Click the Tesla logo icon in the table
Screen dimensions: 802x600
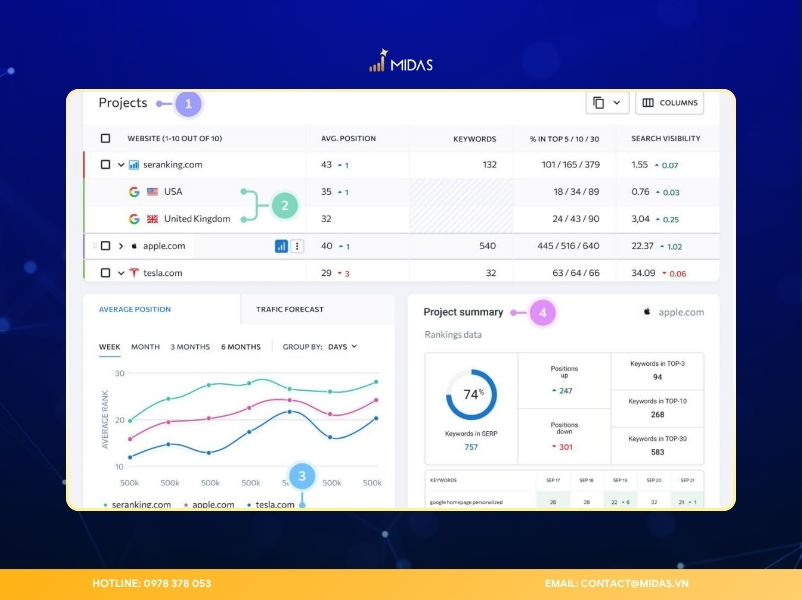pyautogui.click(x=133, y=273)
